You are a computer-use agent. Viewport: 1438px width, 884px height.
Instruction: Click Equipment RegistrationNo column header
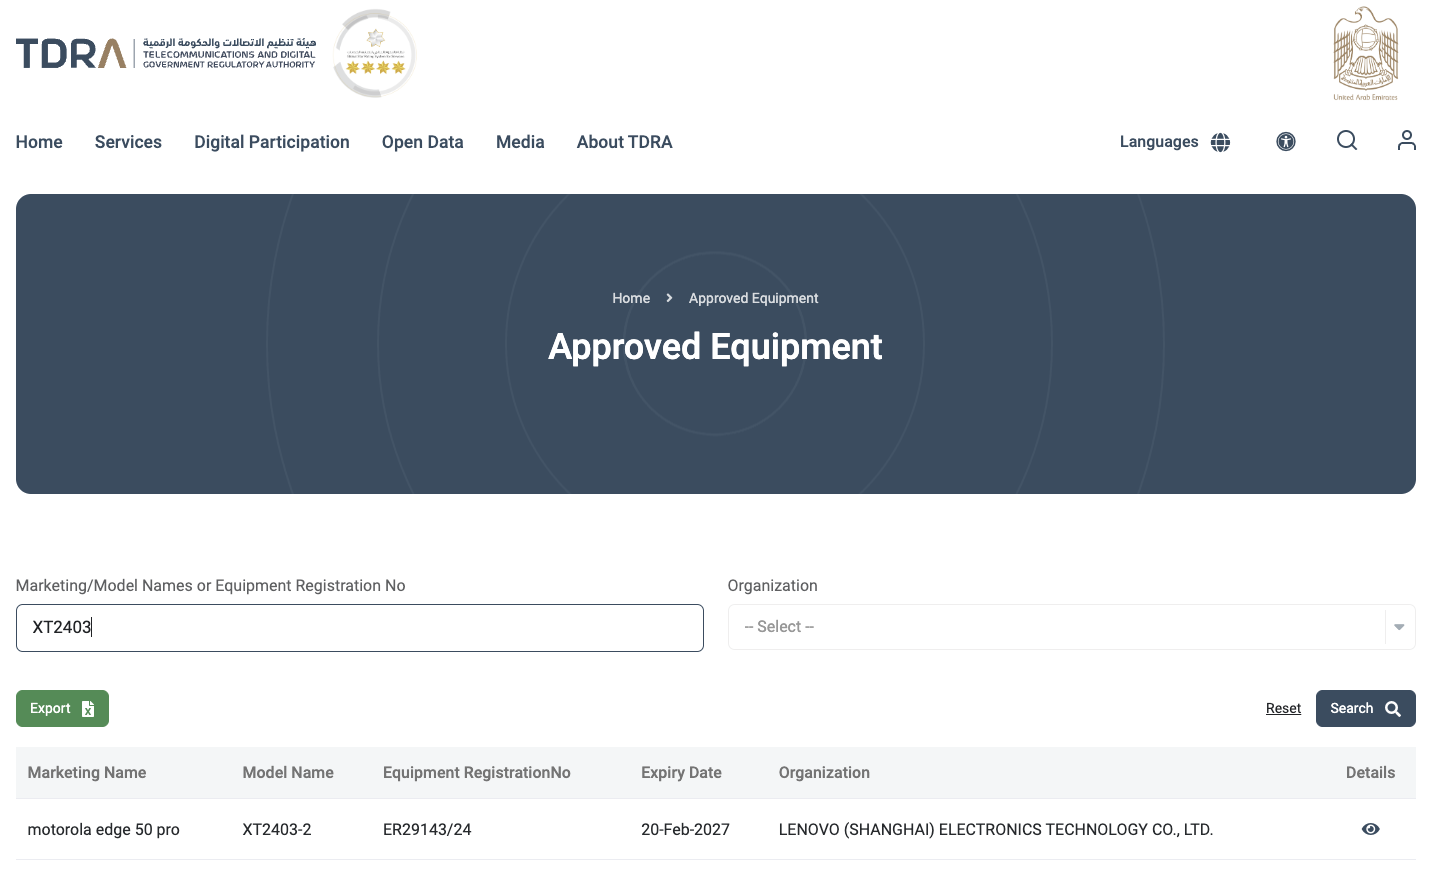[x=477, y=772]
